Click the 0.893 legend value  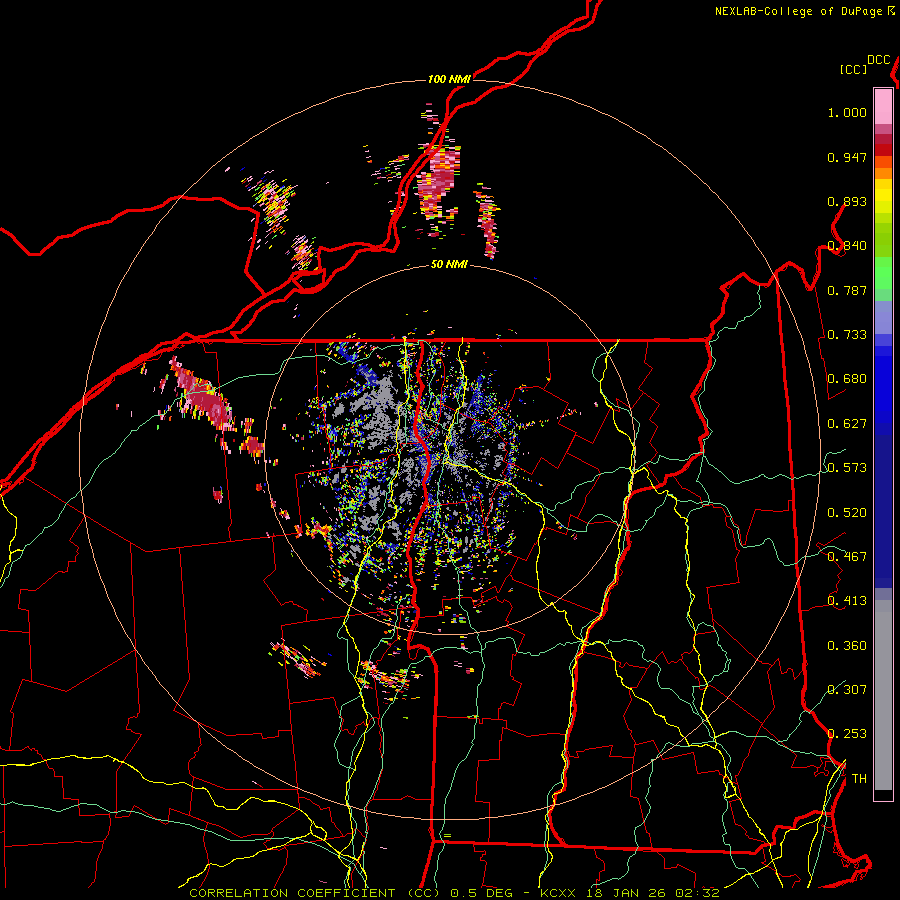pos(847,201)
